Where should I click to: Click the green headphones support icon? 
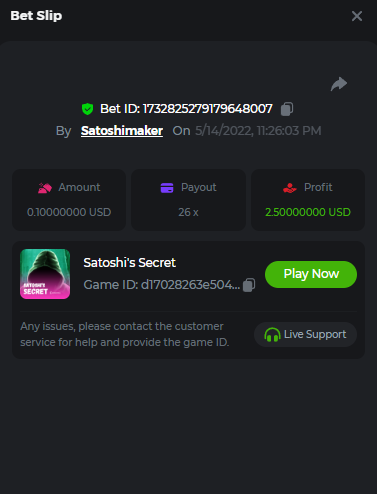272,334
